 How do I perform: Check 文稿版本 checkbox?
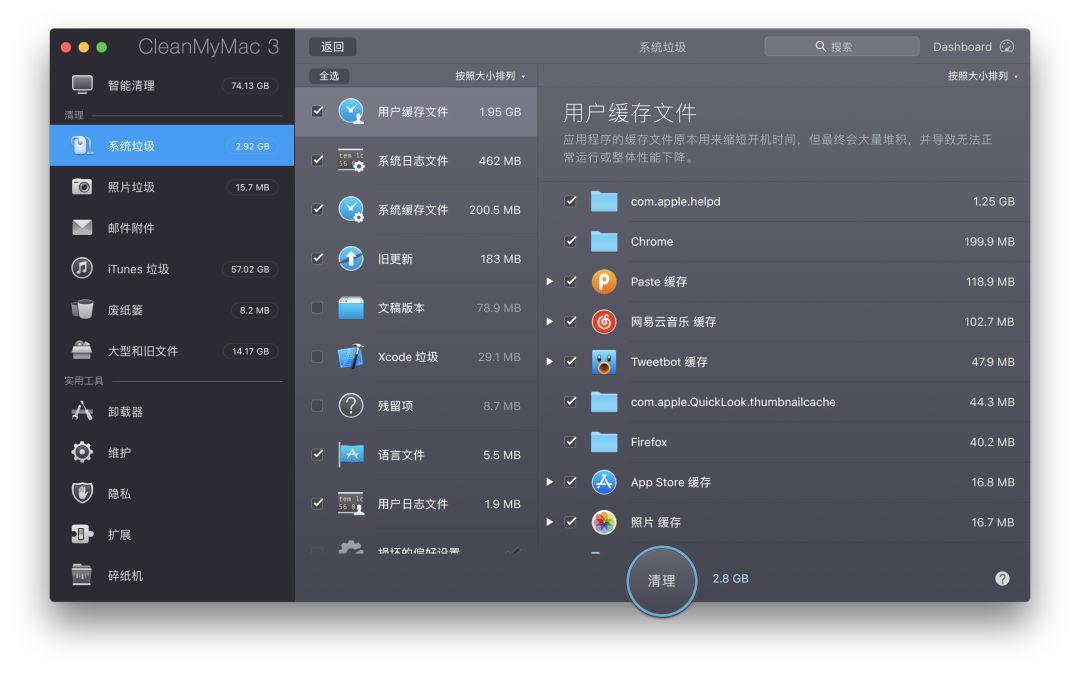[x=318, y=307]
